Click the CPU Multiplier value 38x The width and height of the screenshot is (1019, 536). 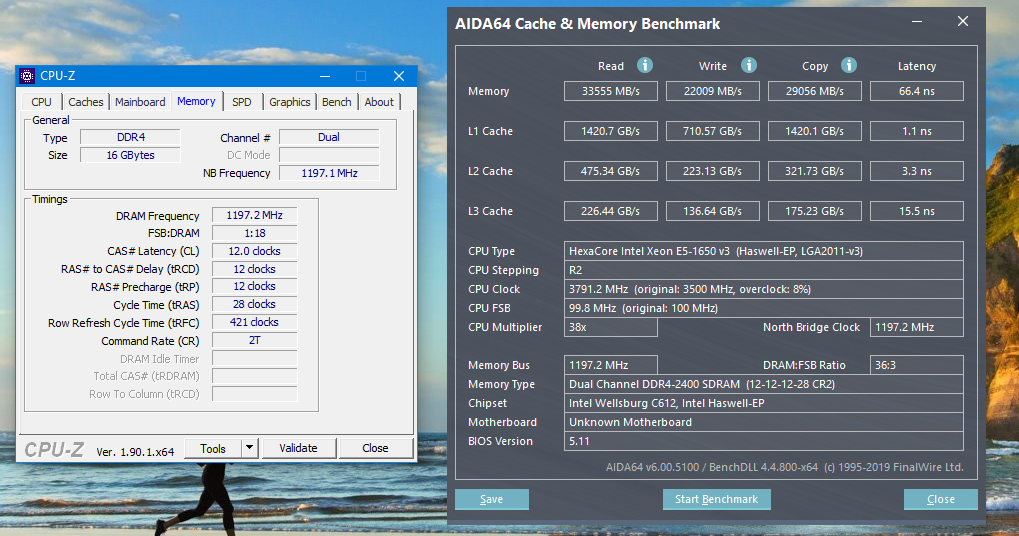[x=611, y=327]
